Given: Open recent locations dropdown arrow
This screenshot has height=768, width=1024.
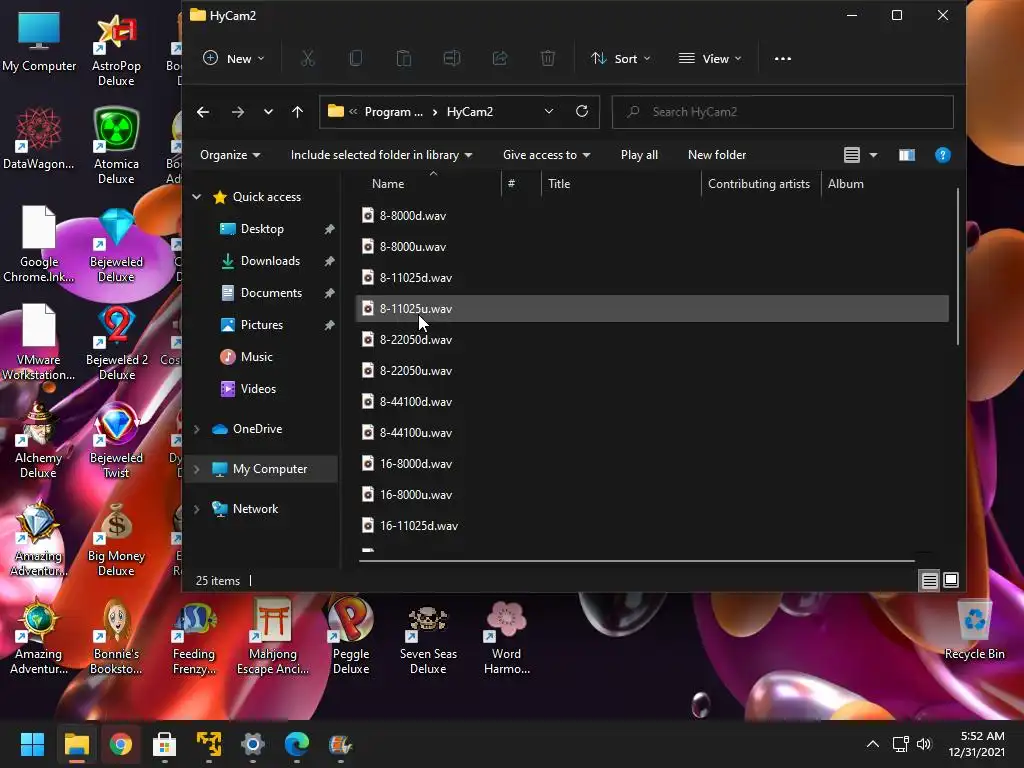Looking at the screenshot, I should pos(268,112).
